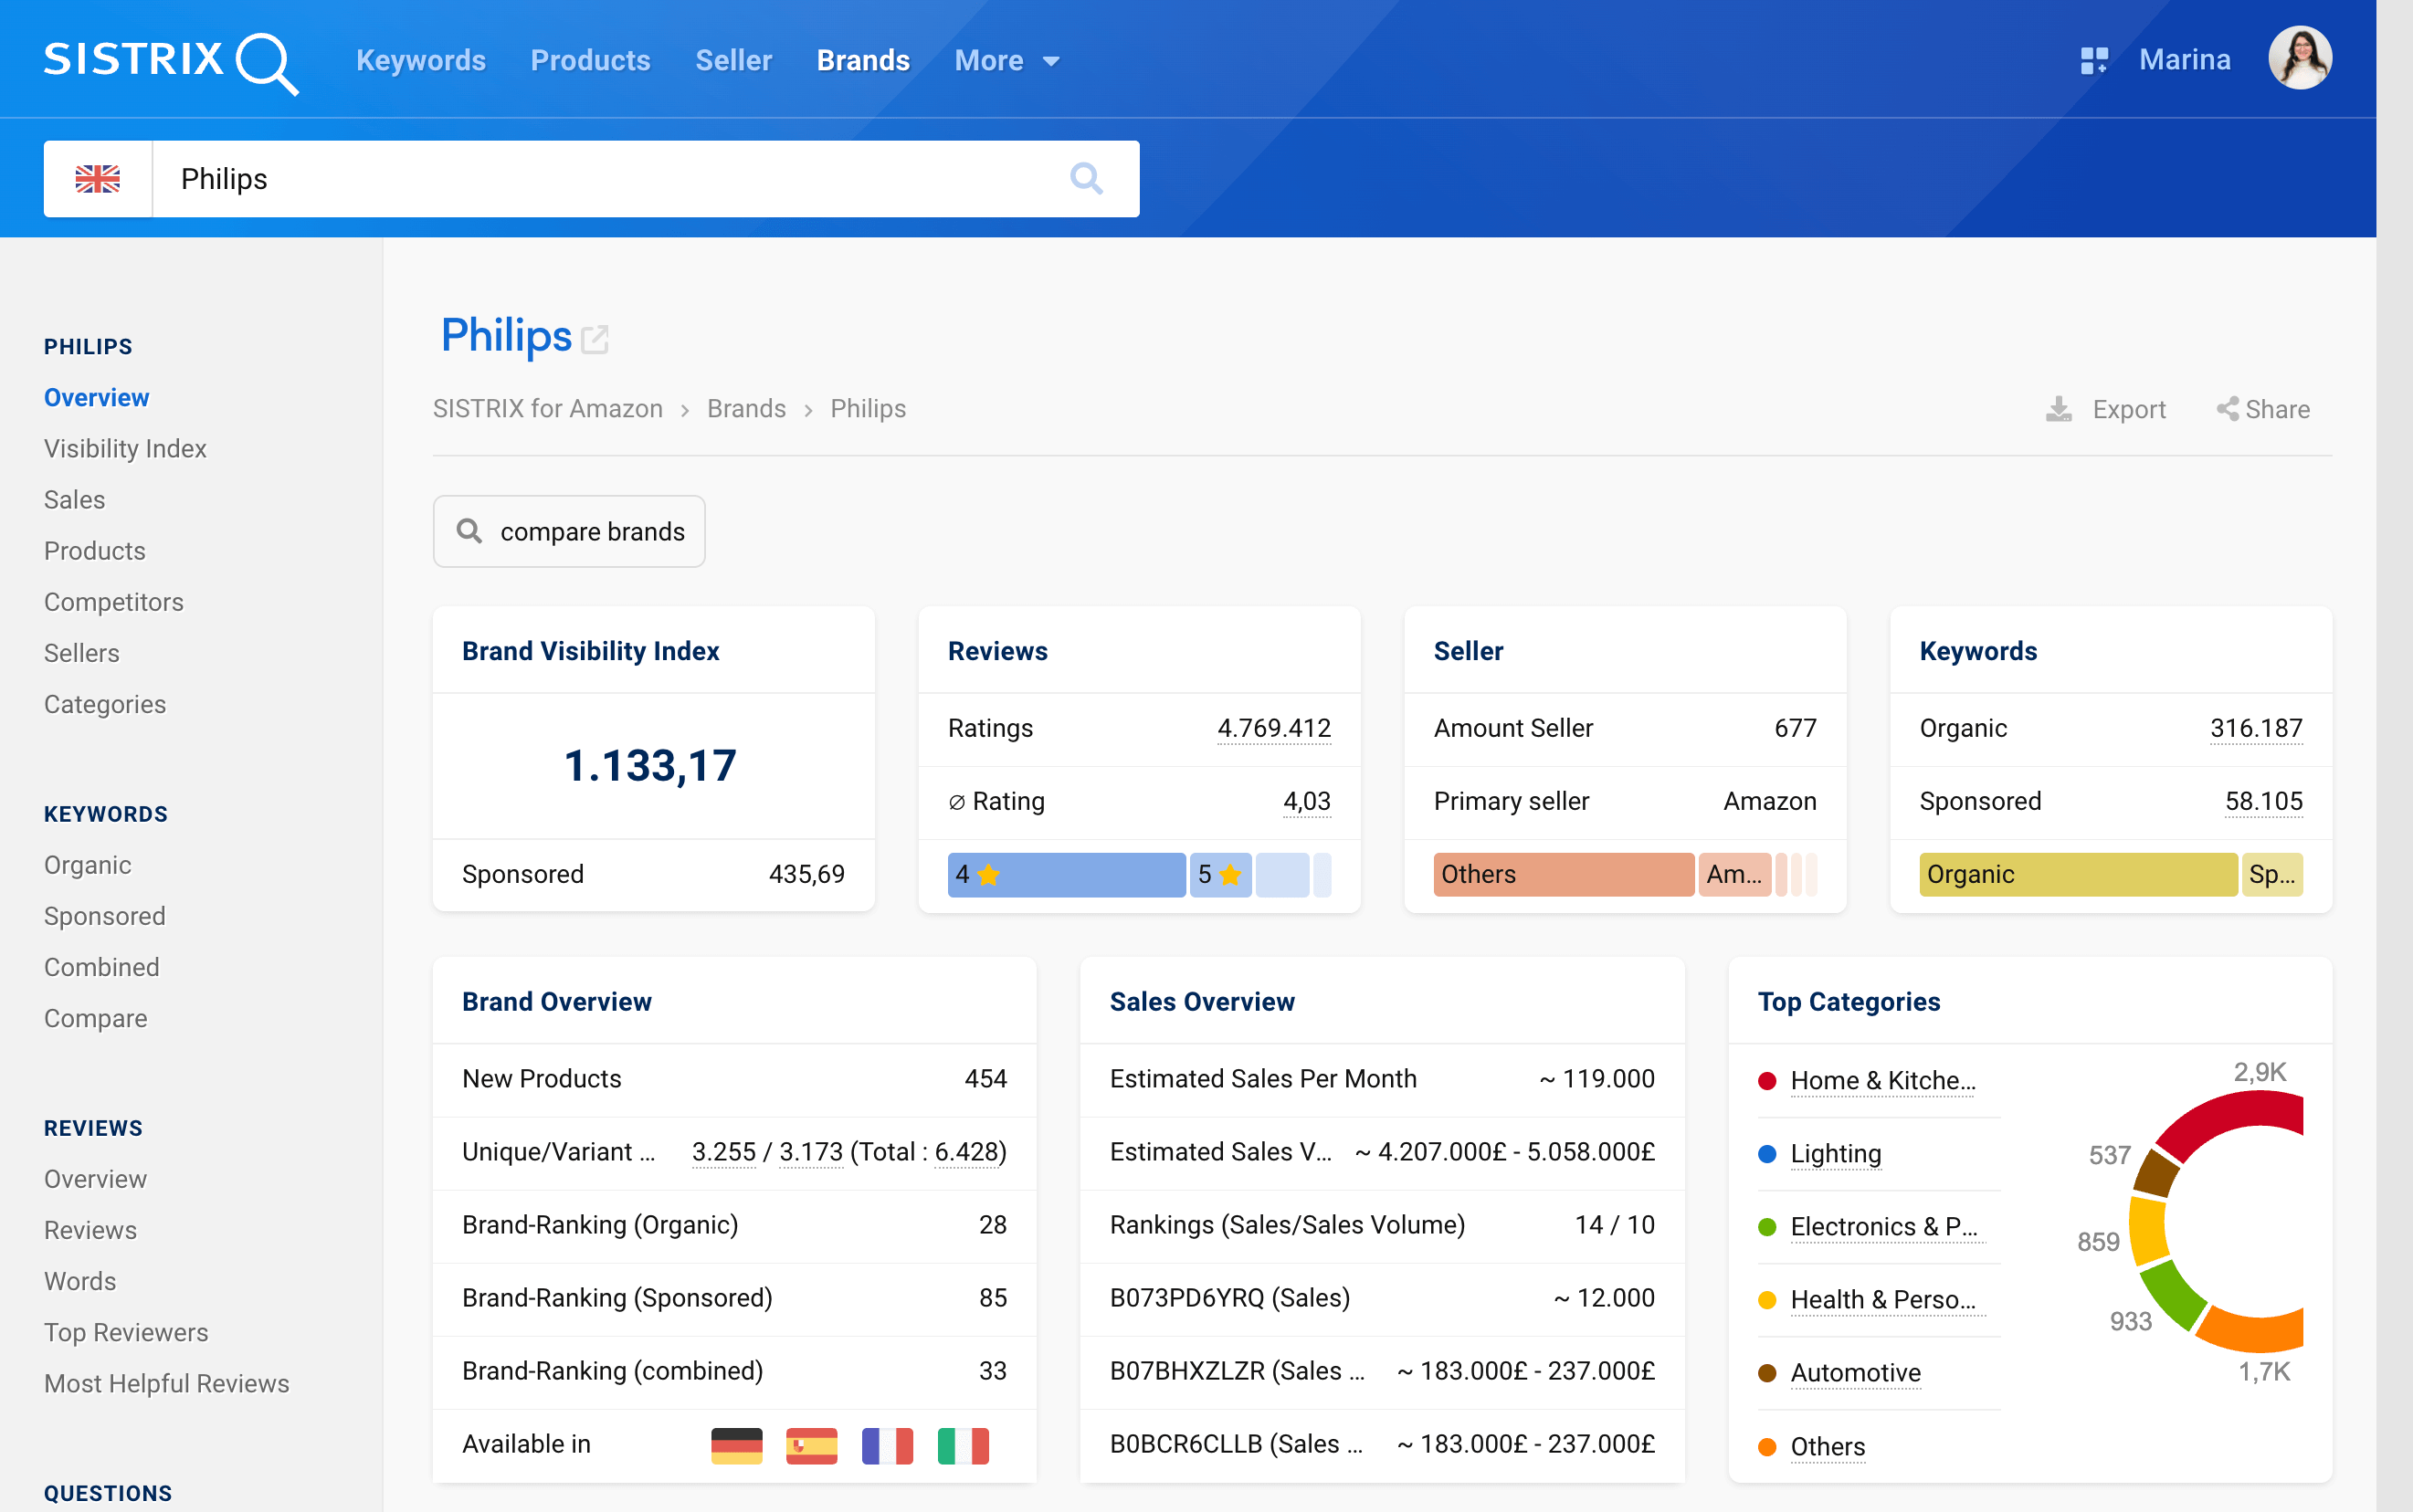The height and width of the screenshot is (1512, 2413).
Task: Click the Competitors sidebar link
Action: 115,601
